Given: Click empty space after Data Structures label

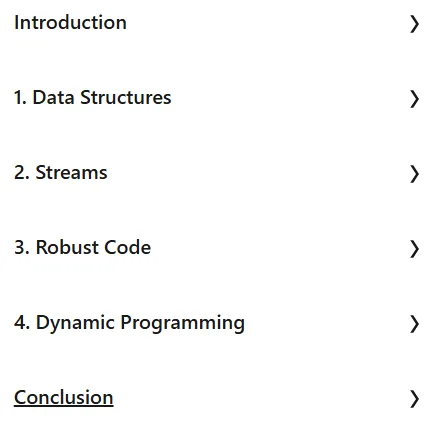Looking at the screenshot, I should [x=290, y=98].
